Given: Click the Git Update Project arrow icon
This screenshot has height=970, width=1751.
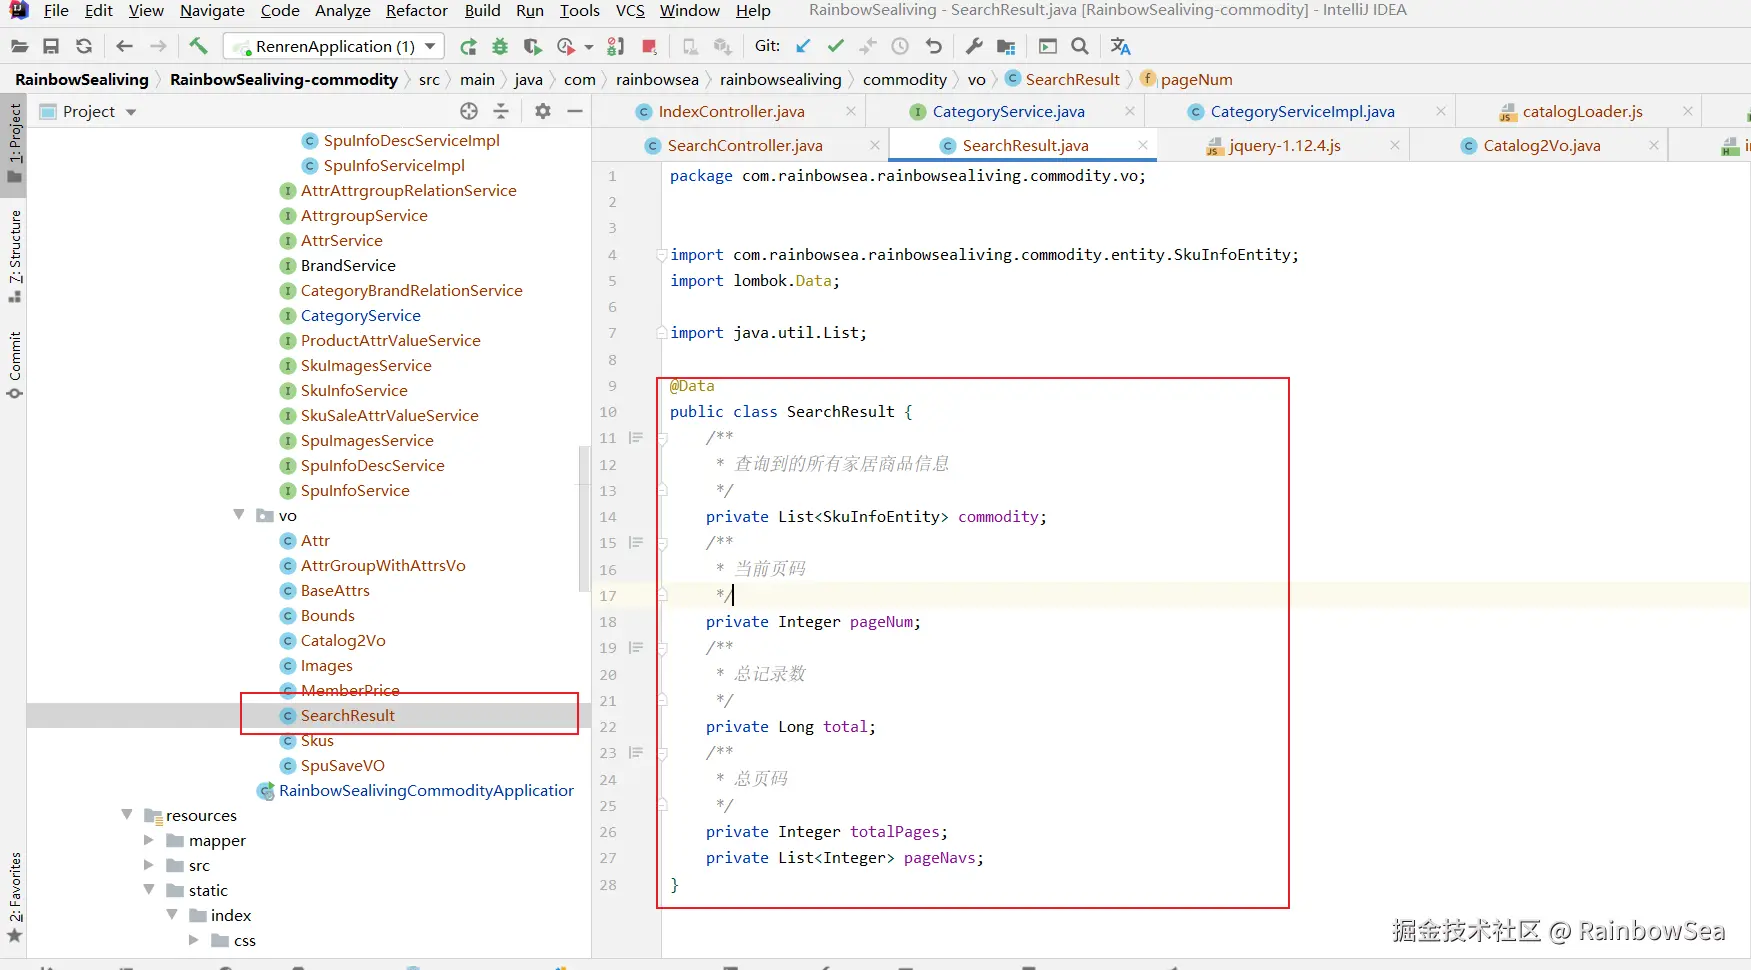Looking at the screenshot, I should (803, 46).
